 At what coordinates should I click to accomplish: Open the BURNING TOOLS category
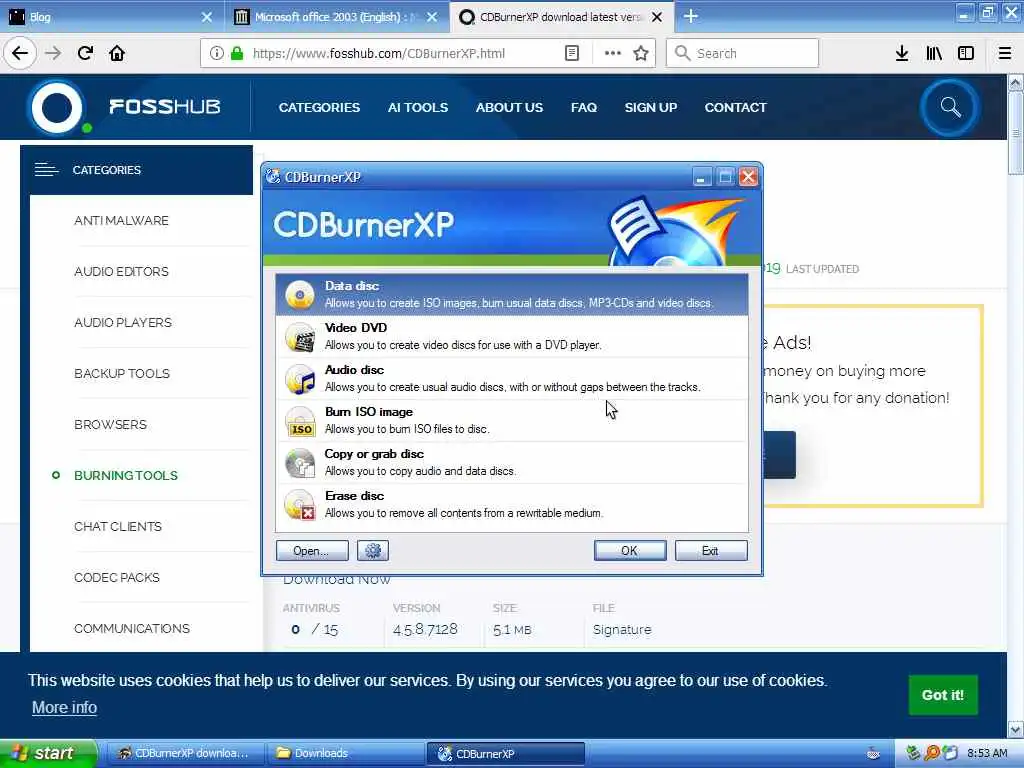coord(126,475)
